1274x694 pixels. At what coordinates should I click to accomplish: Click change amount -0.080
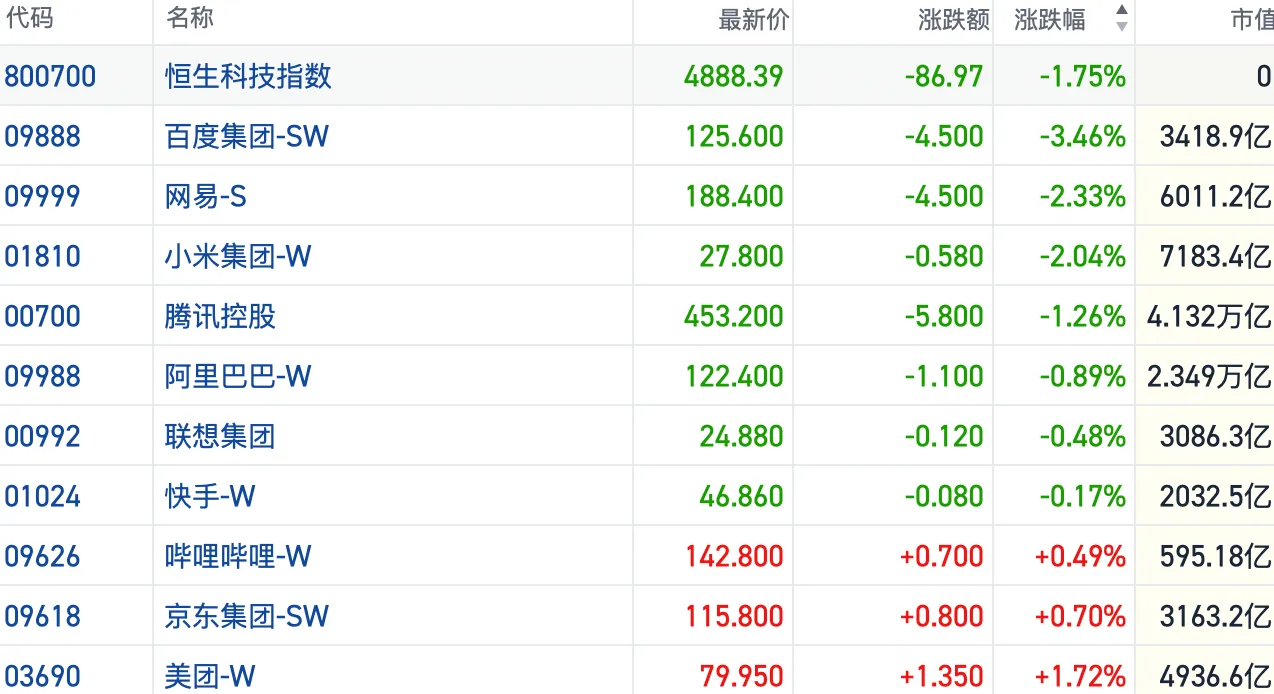[944, 496]
